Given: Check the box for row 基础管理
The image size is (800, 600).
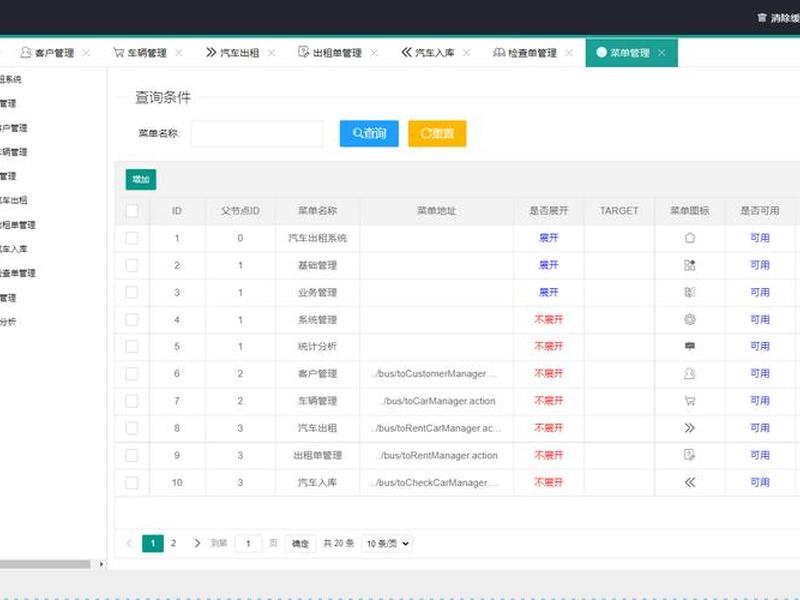Looking at the screenshot, I should click(132, 265).
